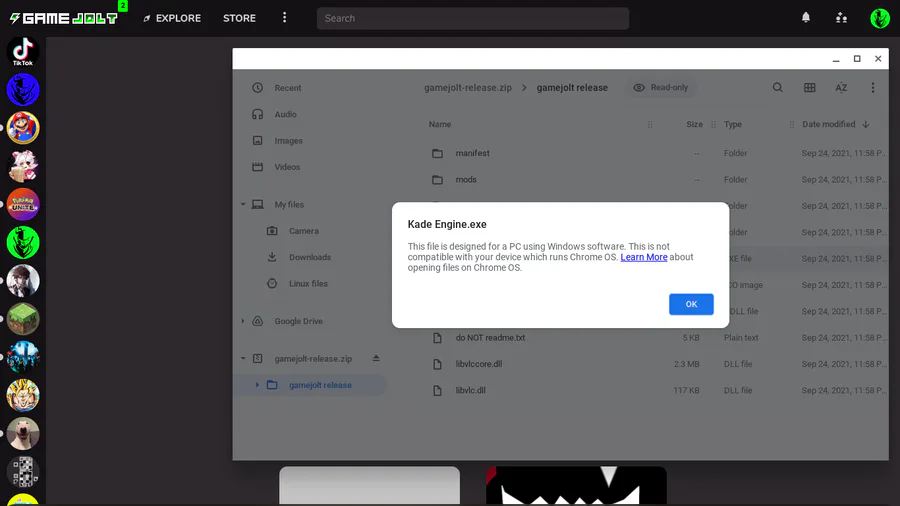This screenshot has width=900, height=506.
Task: Open the black monster-teeth thumbnail
Action: [576, 485]
